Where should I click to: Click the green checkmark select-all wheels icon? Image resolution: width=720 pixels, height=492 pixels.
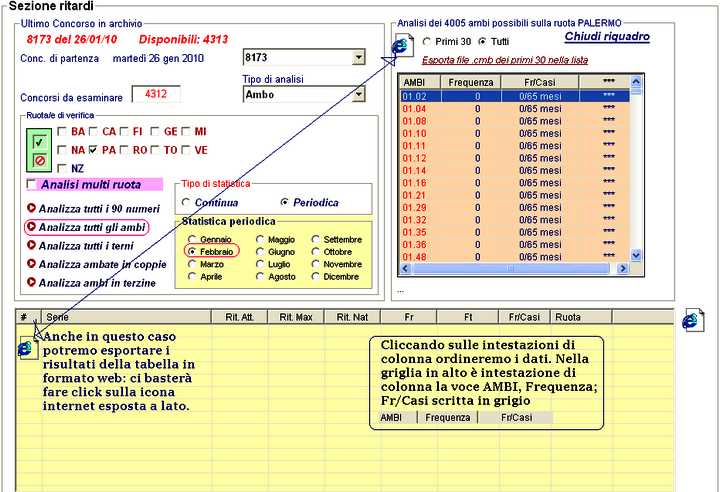38,141
